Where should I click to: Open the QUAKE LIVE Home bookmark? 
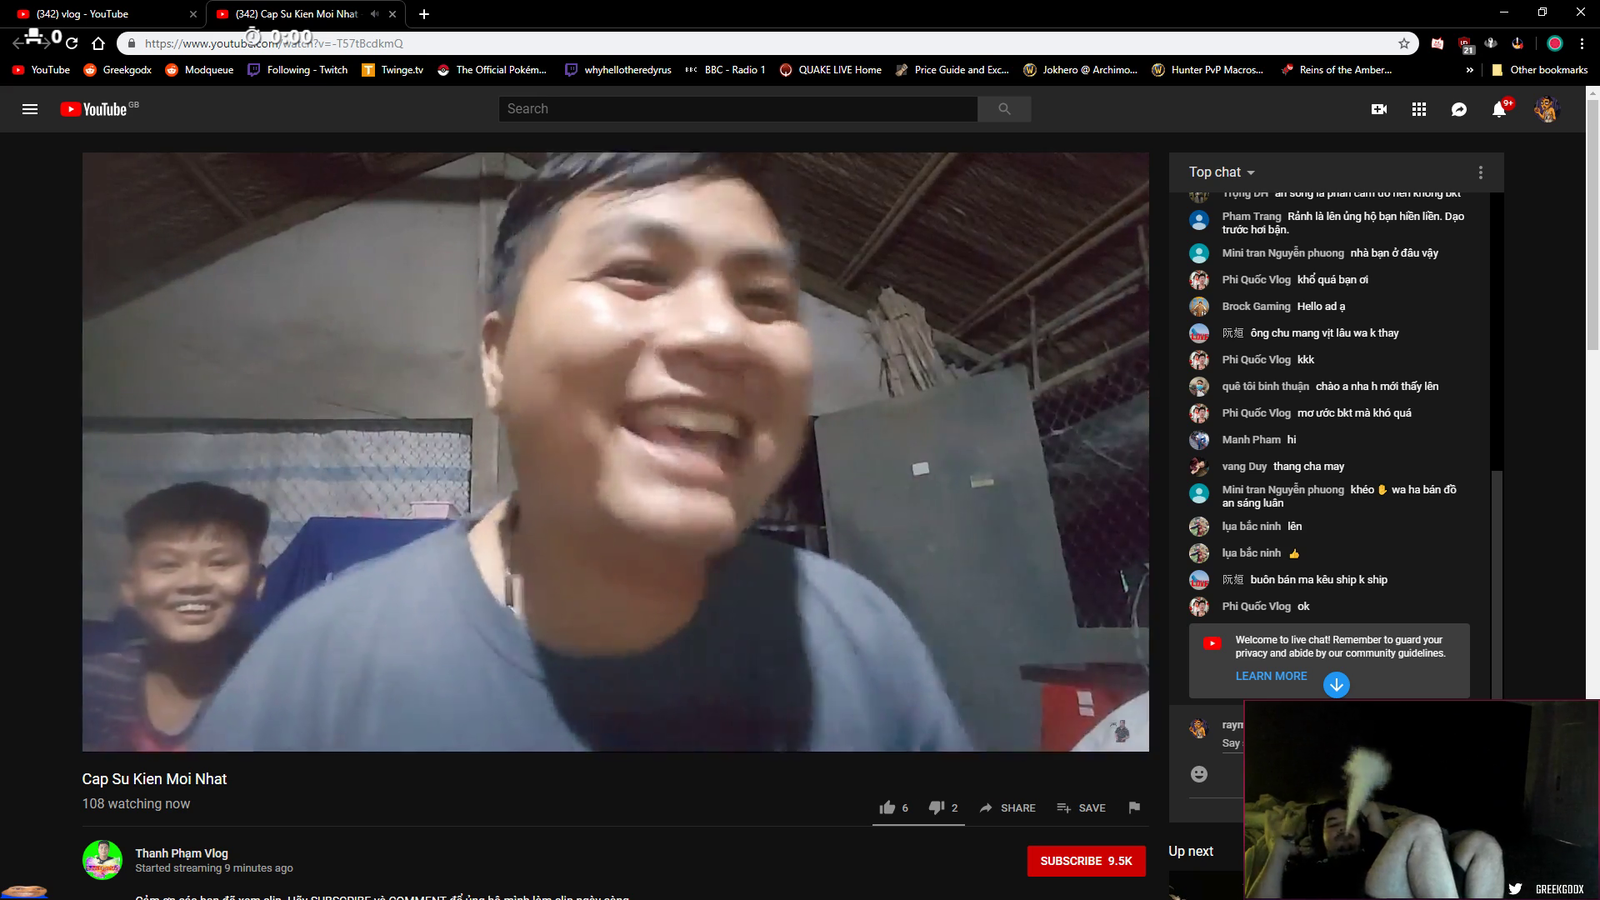point(830,70)
